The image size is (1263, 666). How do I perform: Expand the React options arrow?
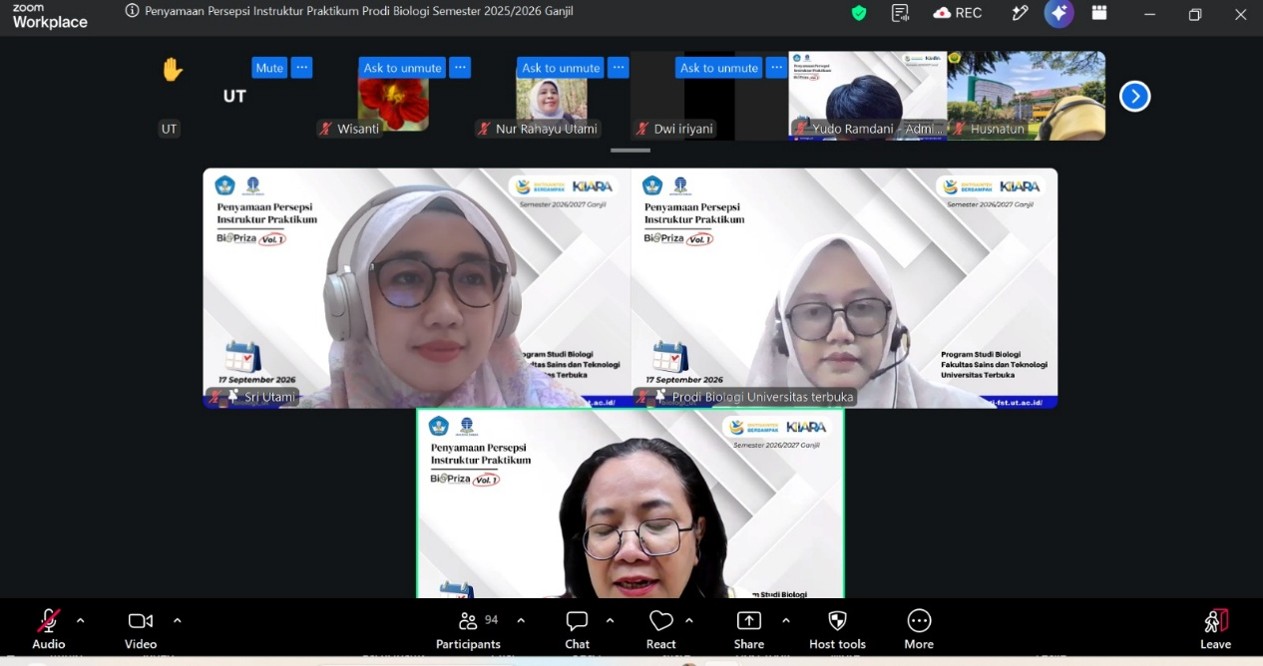689,621
